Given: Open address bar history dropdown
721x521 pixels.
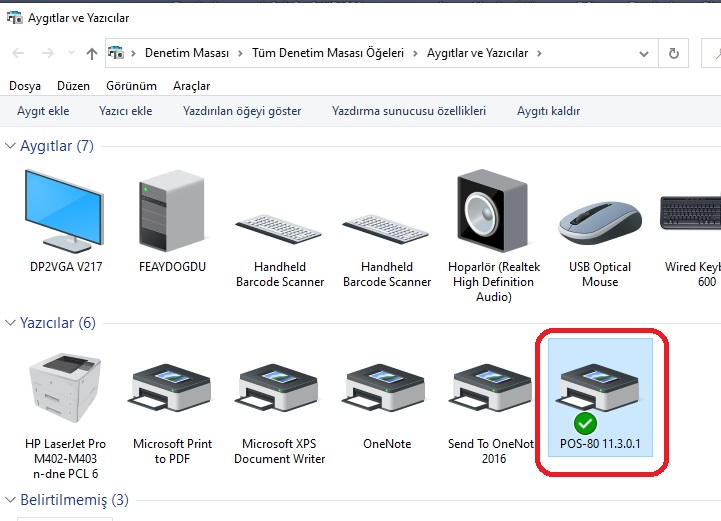Looking at the screenshot, I should pyautogui.click(x=646, y=53).
